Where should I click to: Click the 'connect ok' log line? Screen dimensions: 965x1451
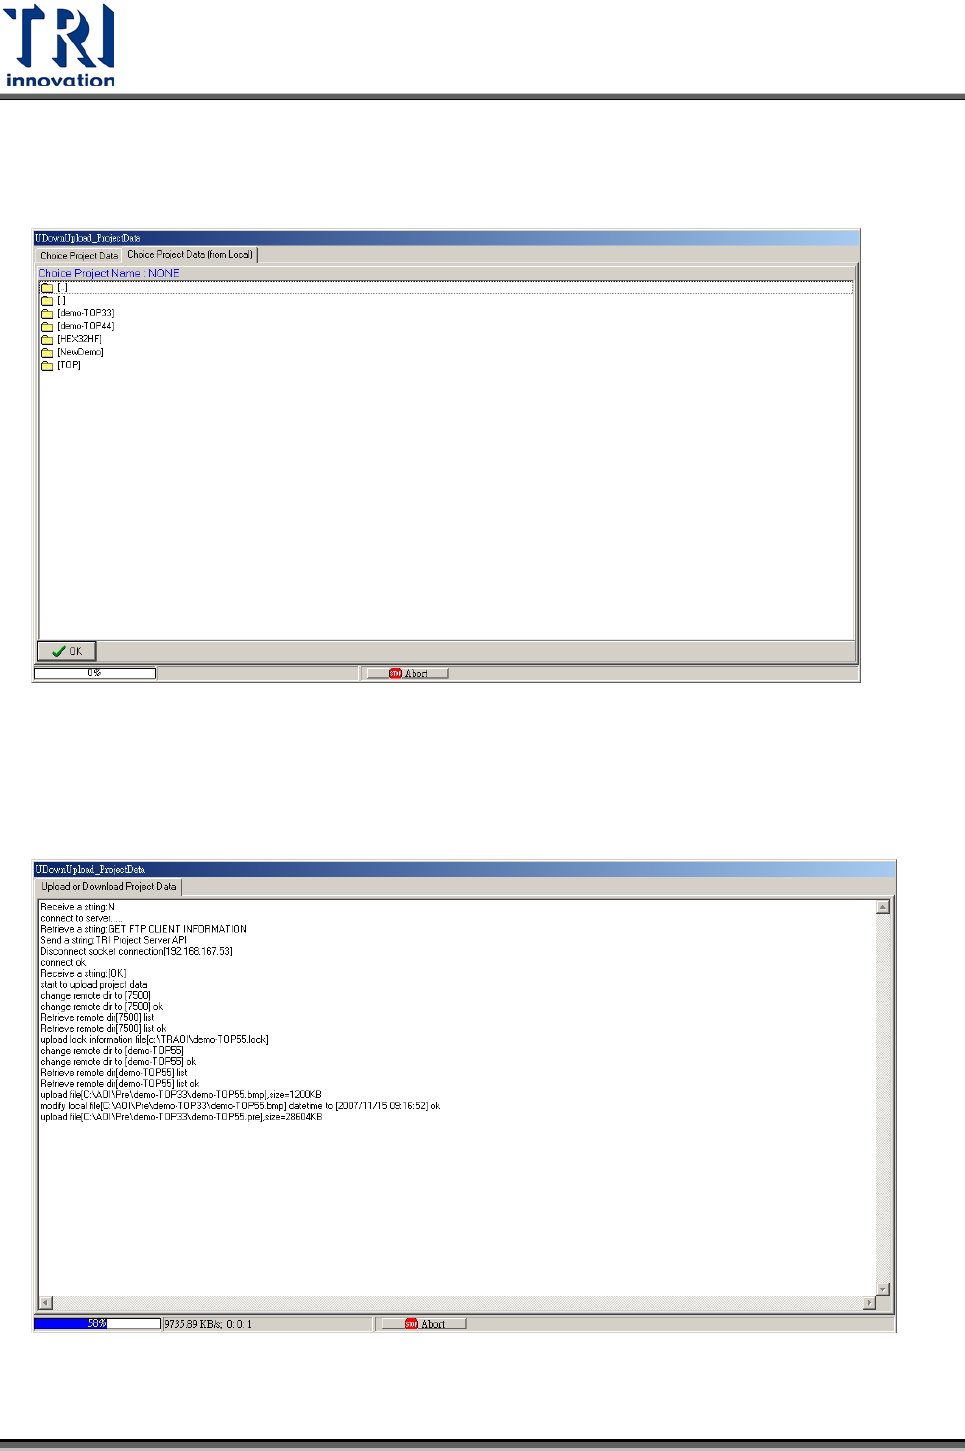[x=63, y=962]
